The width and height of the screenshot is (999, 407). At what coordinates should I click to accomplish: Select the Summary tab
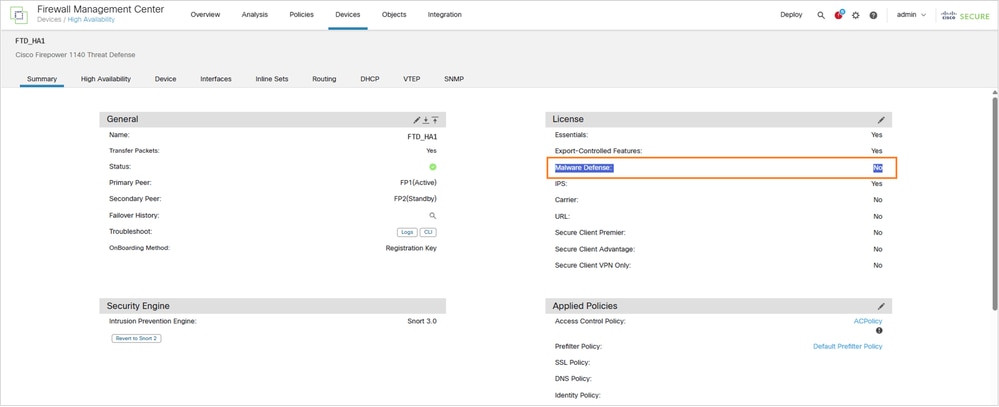pyautogui.click(x=42, y=79)
